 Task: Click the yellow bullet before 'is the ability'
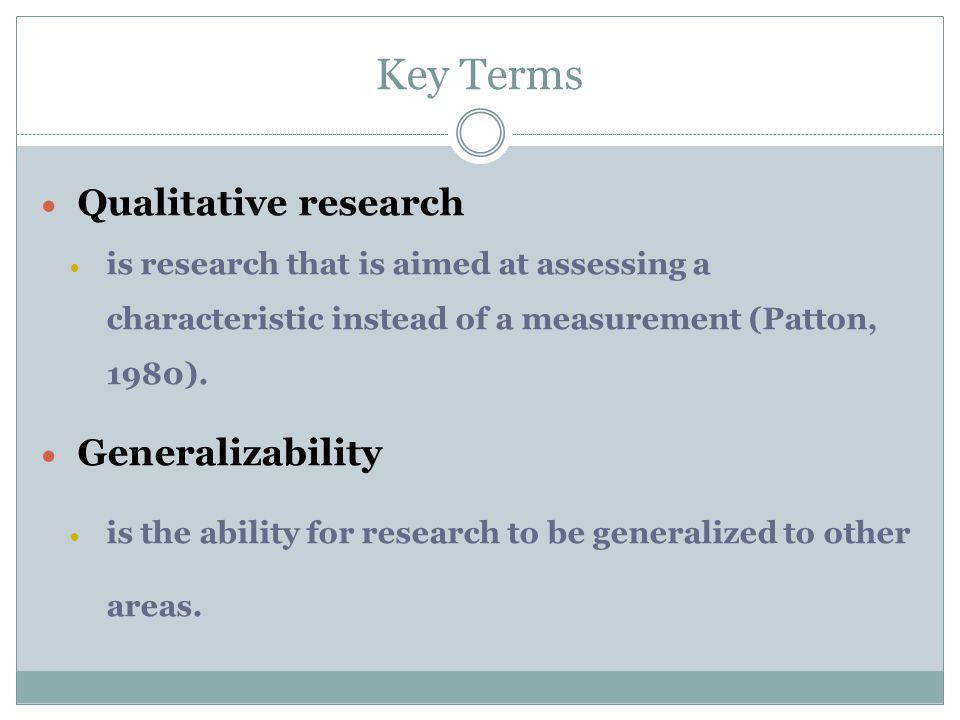(75, 537)
